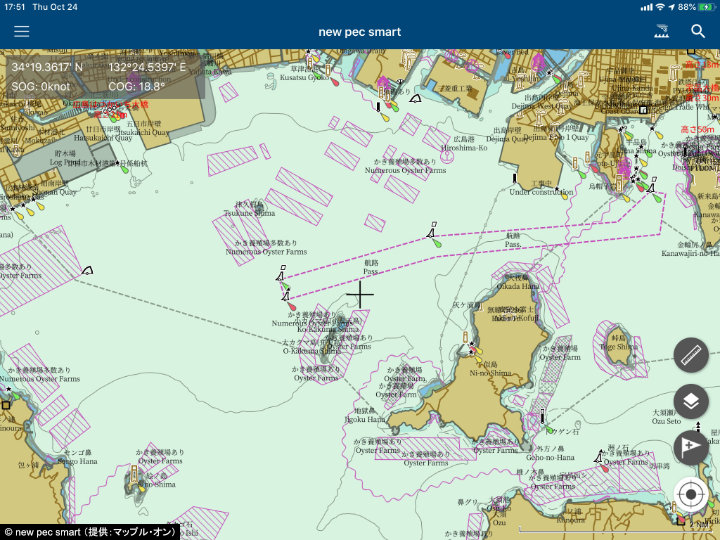The width and height of the screenshot is (720, 540).
Task: Tap the longitude reading 132°24.5397' E
Action: pyautogui.click(x=147, y=68)
